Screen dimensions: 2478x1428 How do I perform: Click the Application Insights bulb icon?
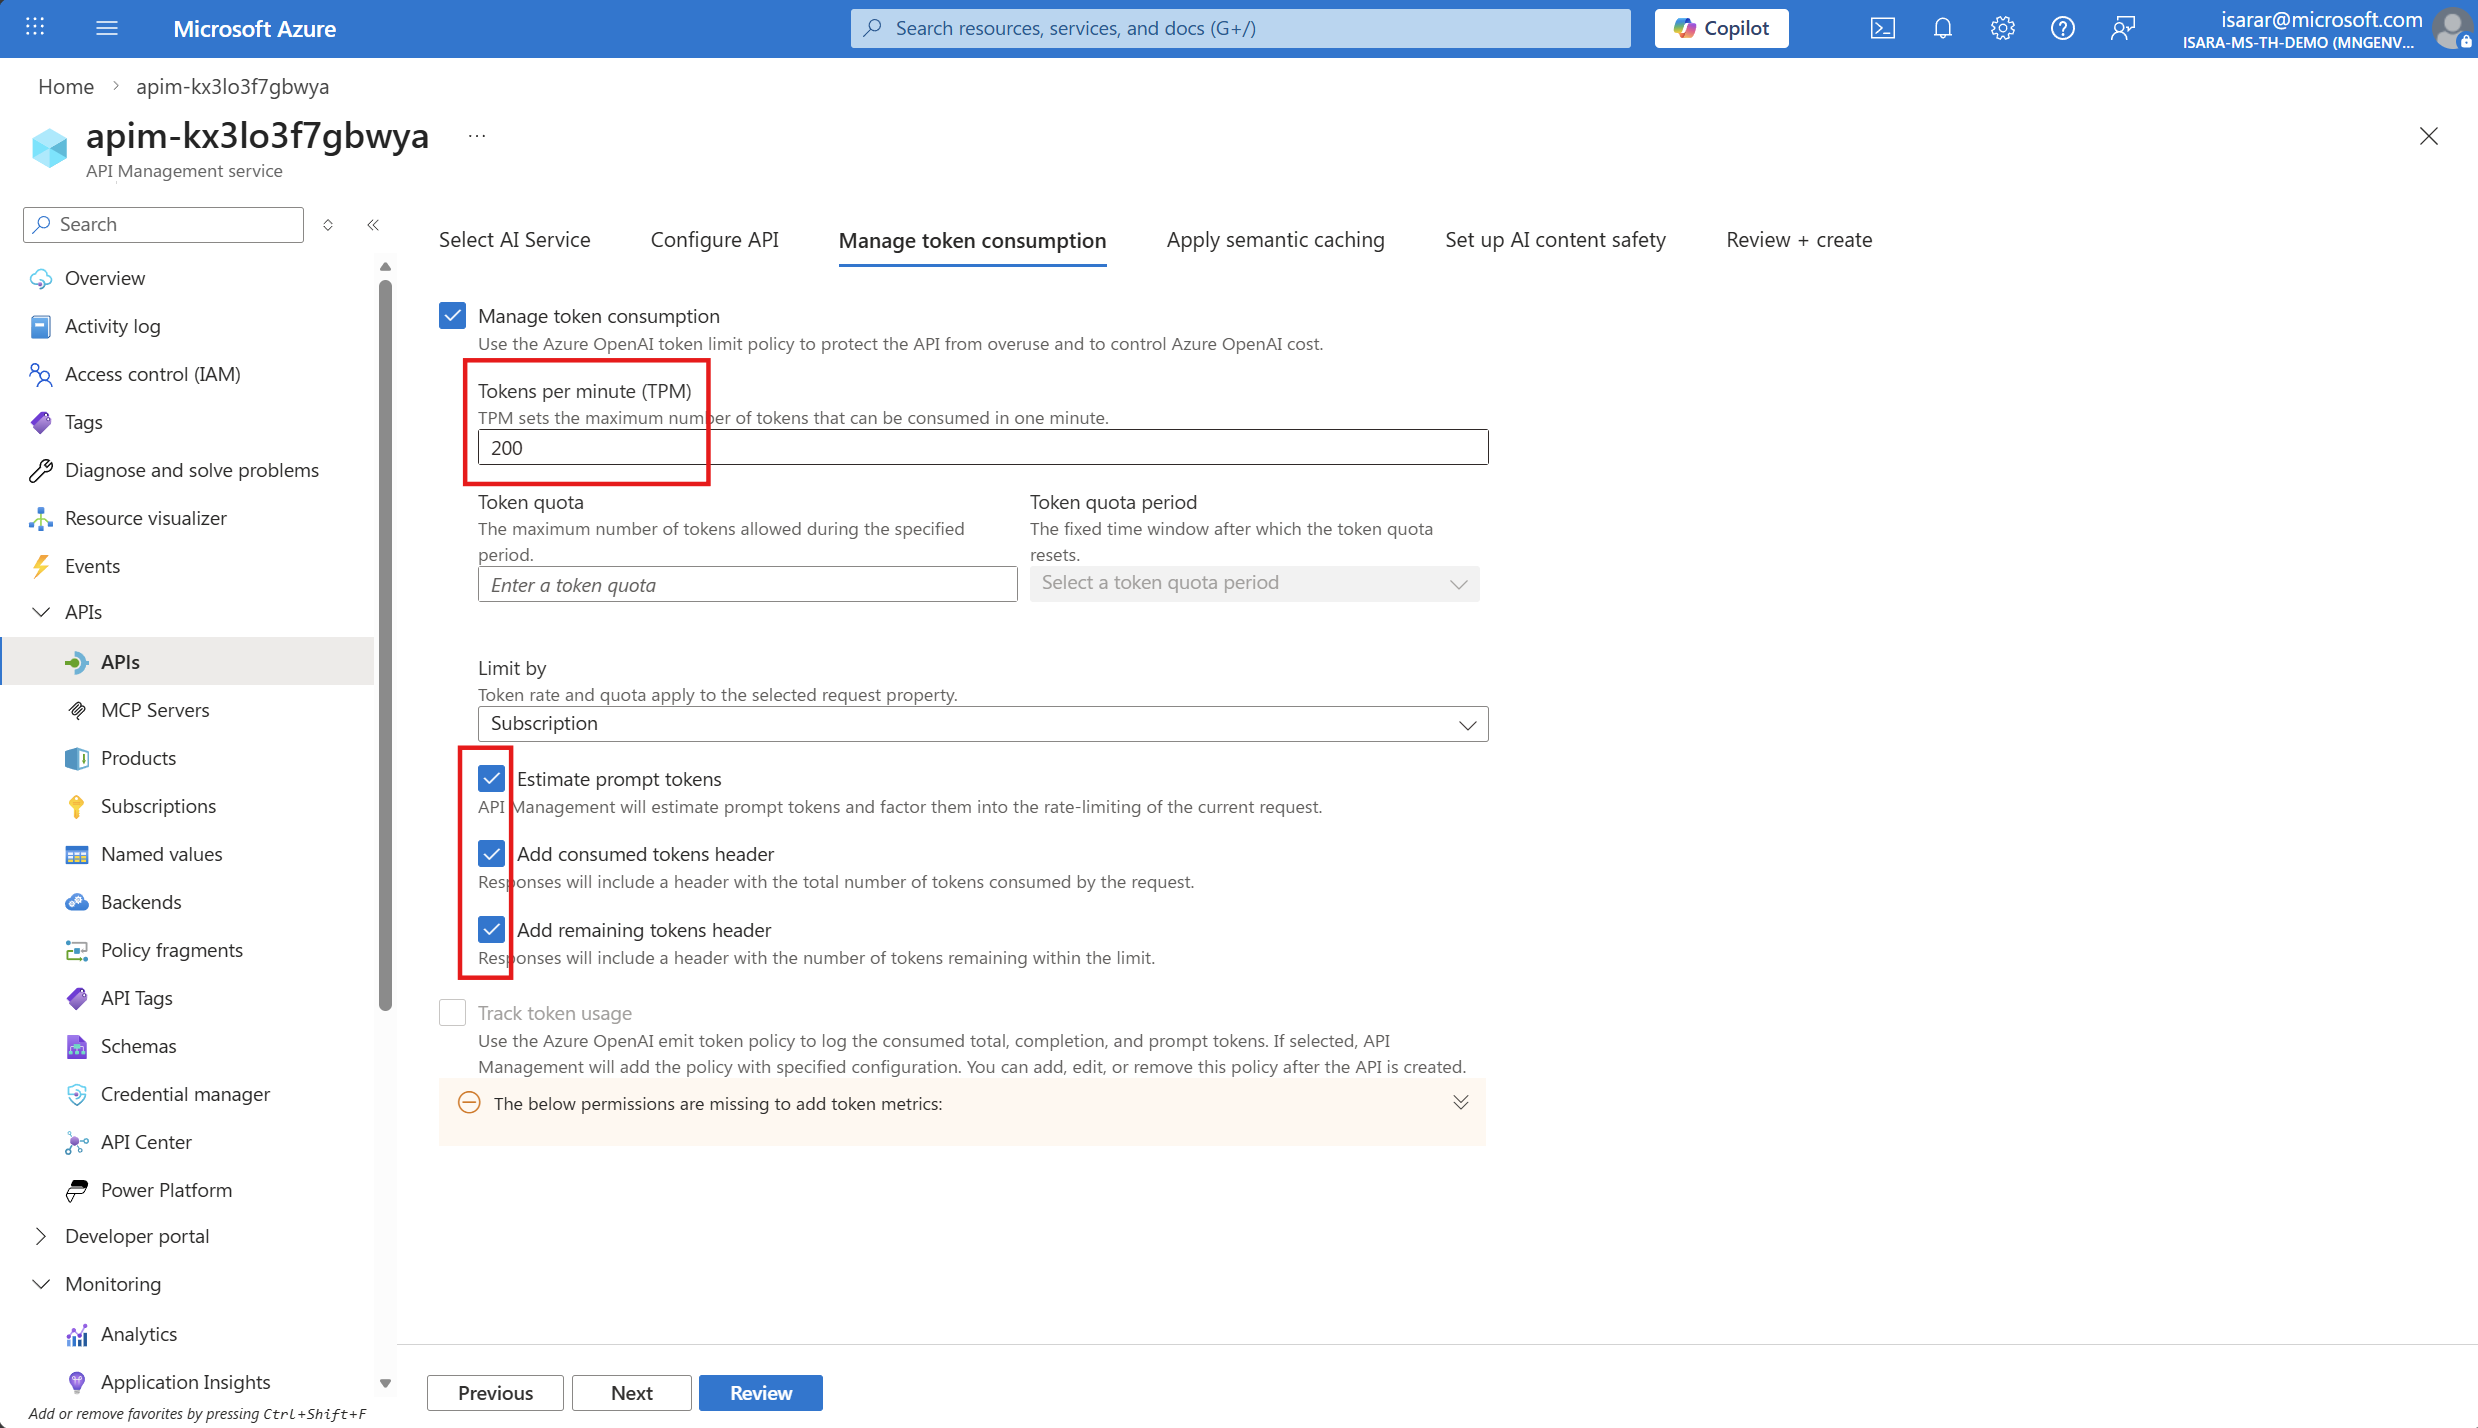[77, 1382]
